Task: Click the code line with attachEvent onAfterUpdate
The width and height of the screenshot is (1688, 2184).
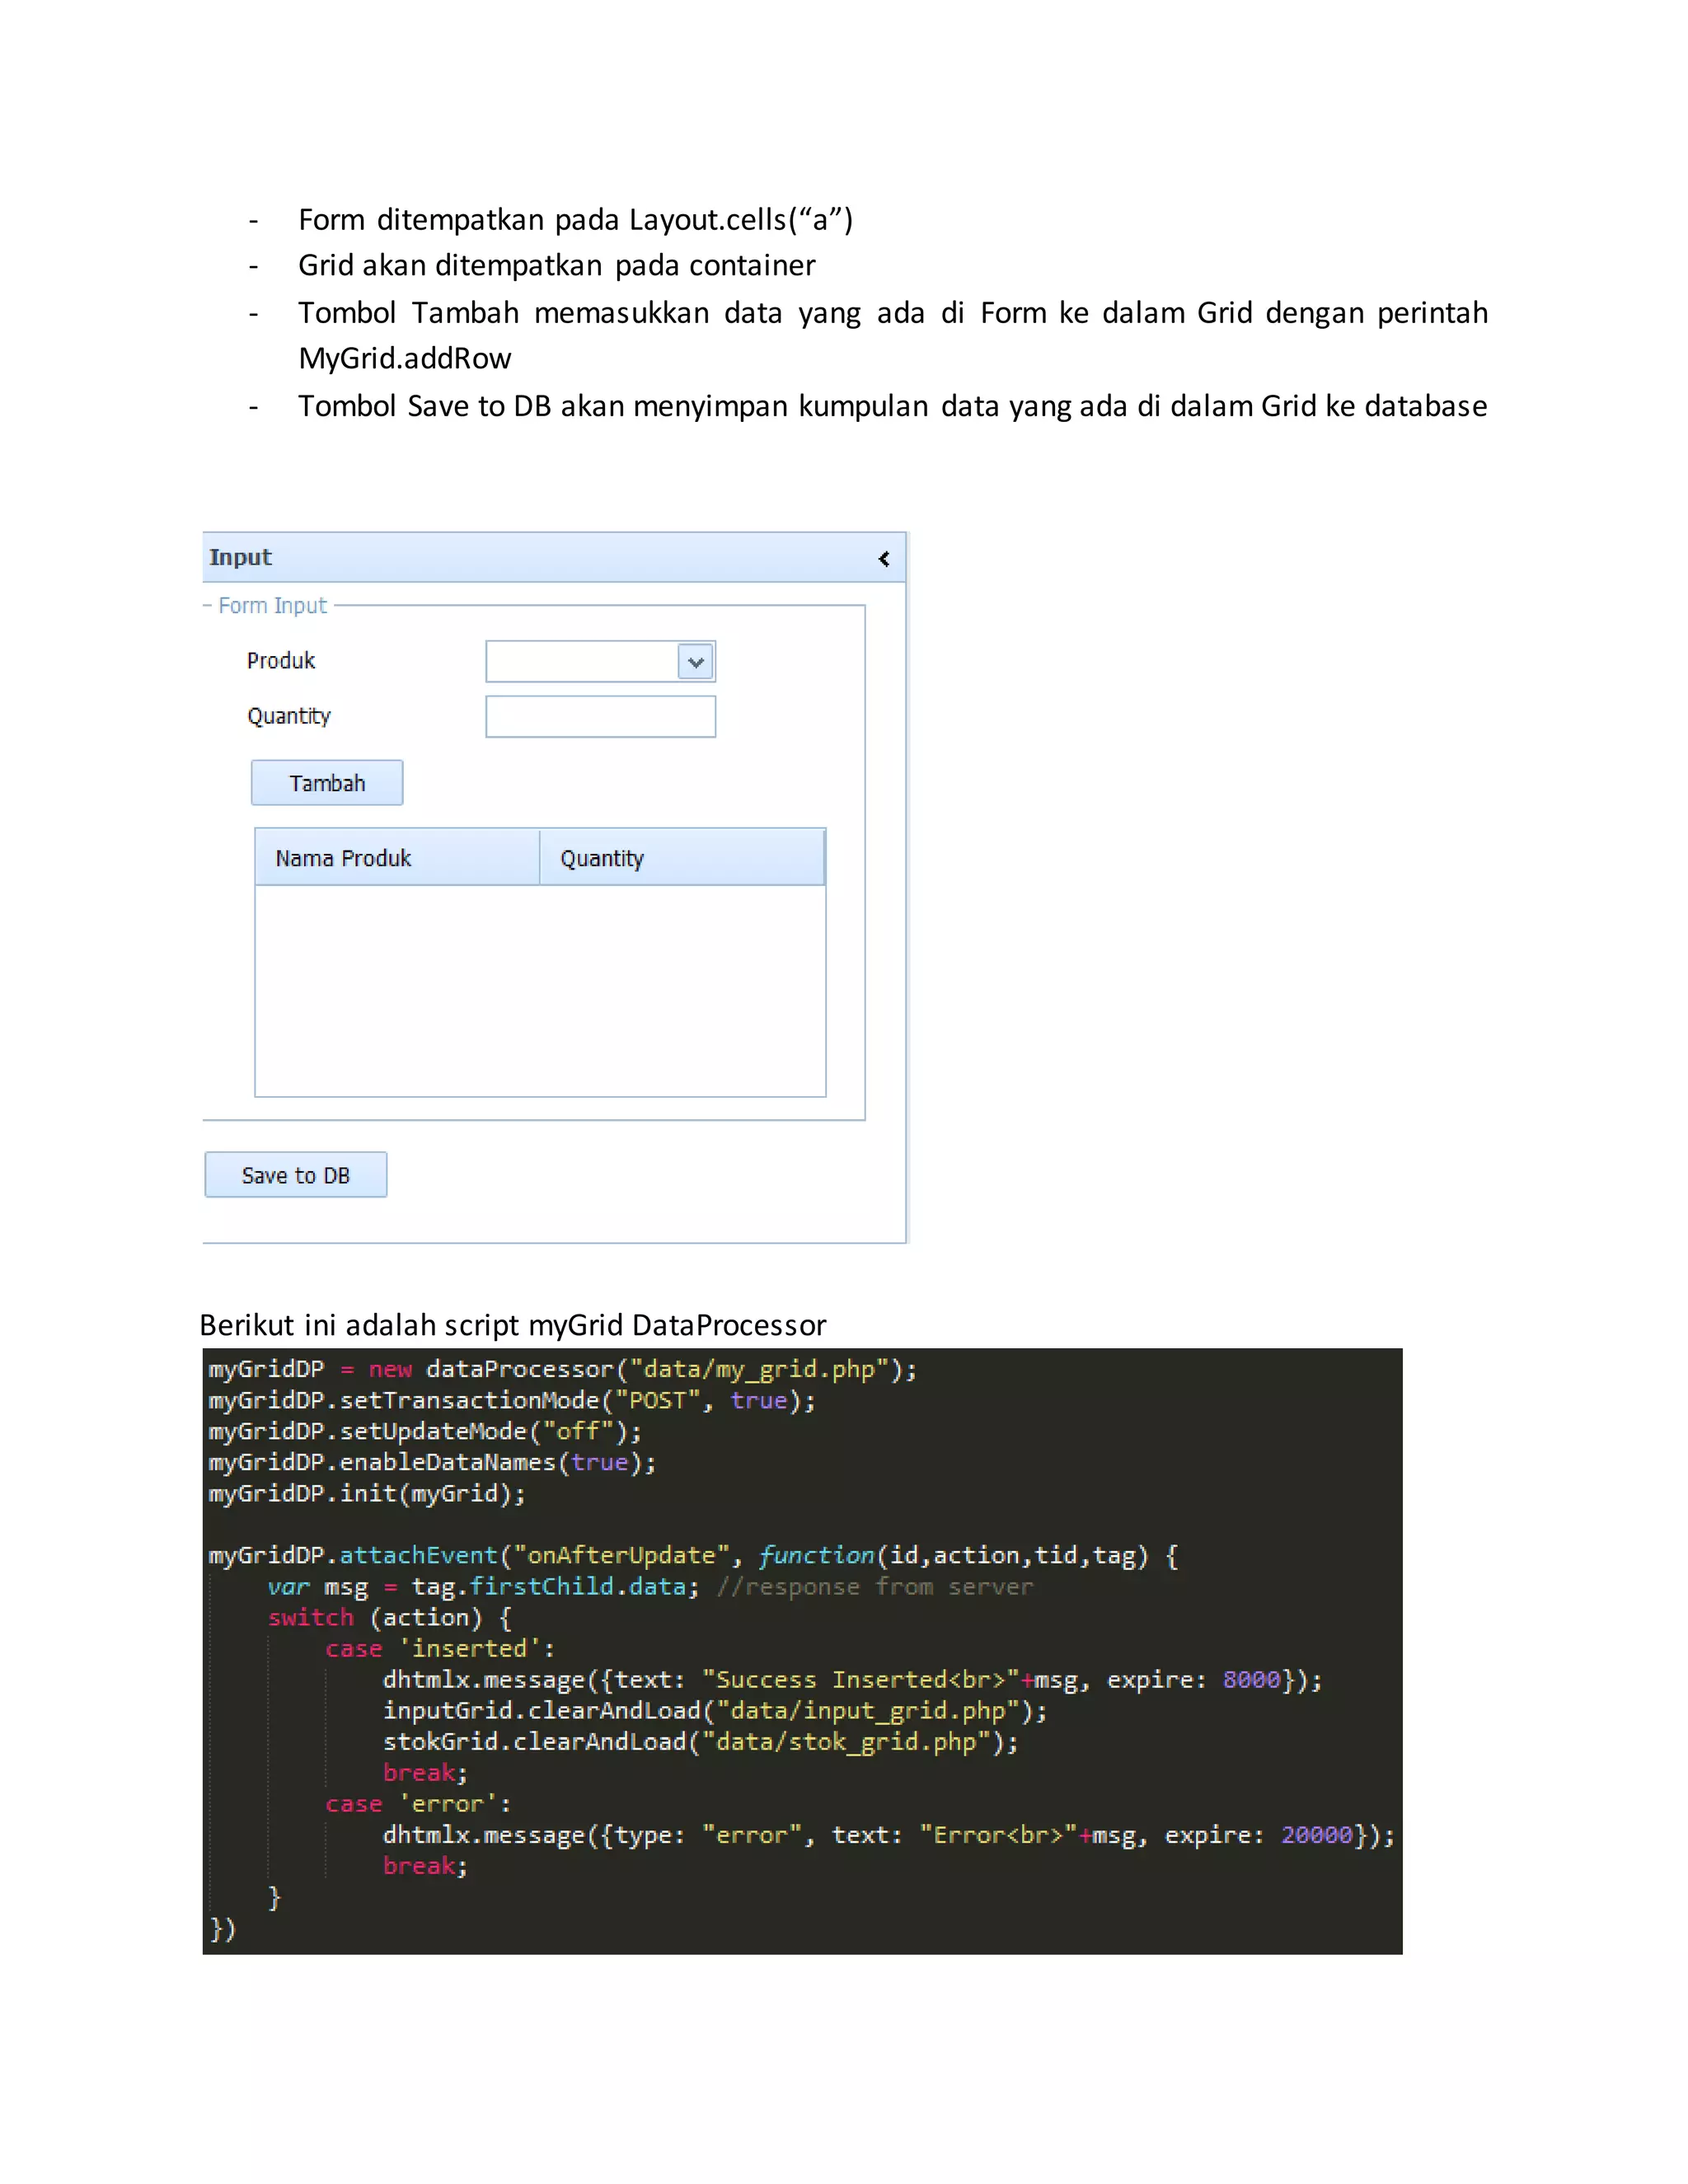Action: click(694, 1556)
